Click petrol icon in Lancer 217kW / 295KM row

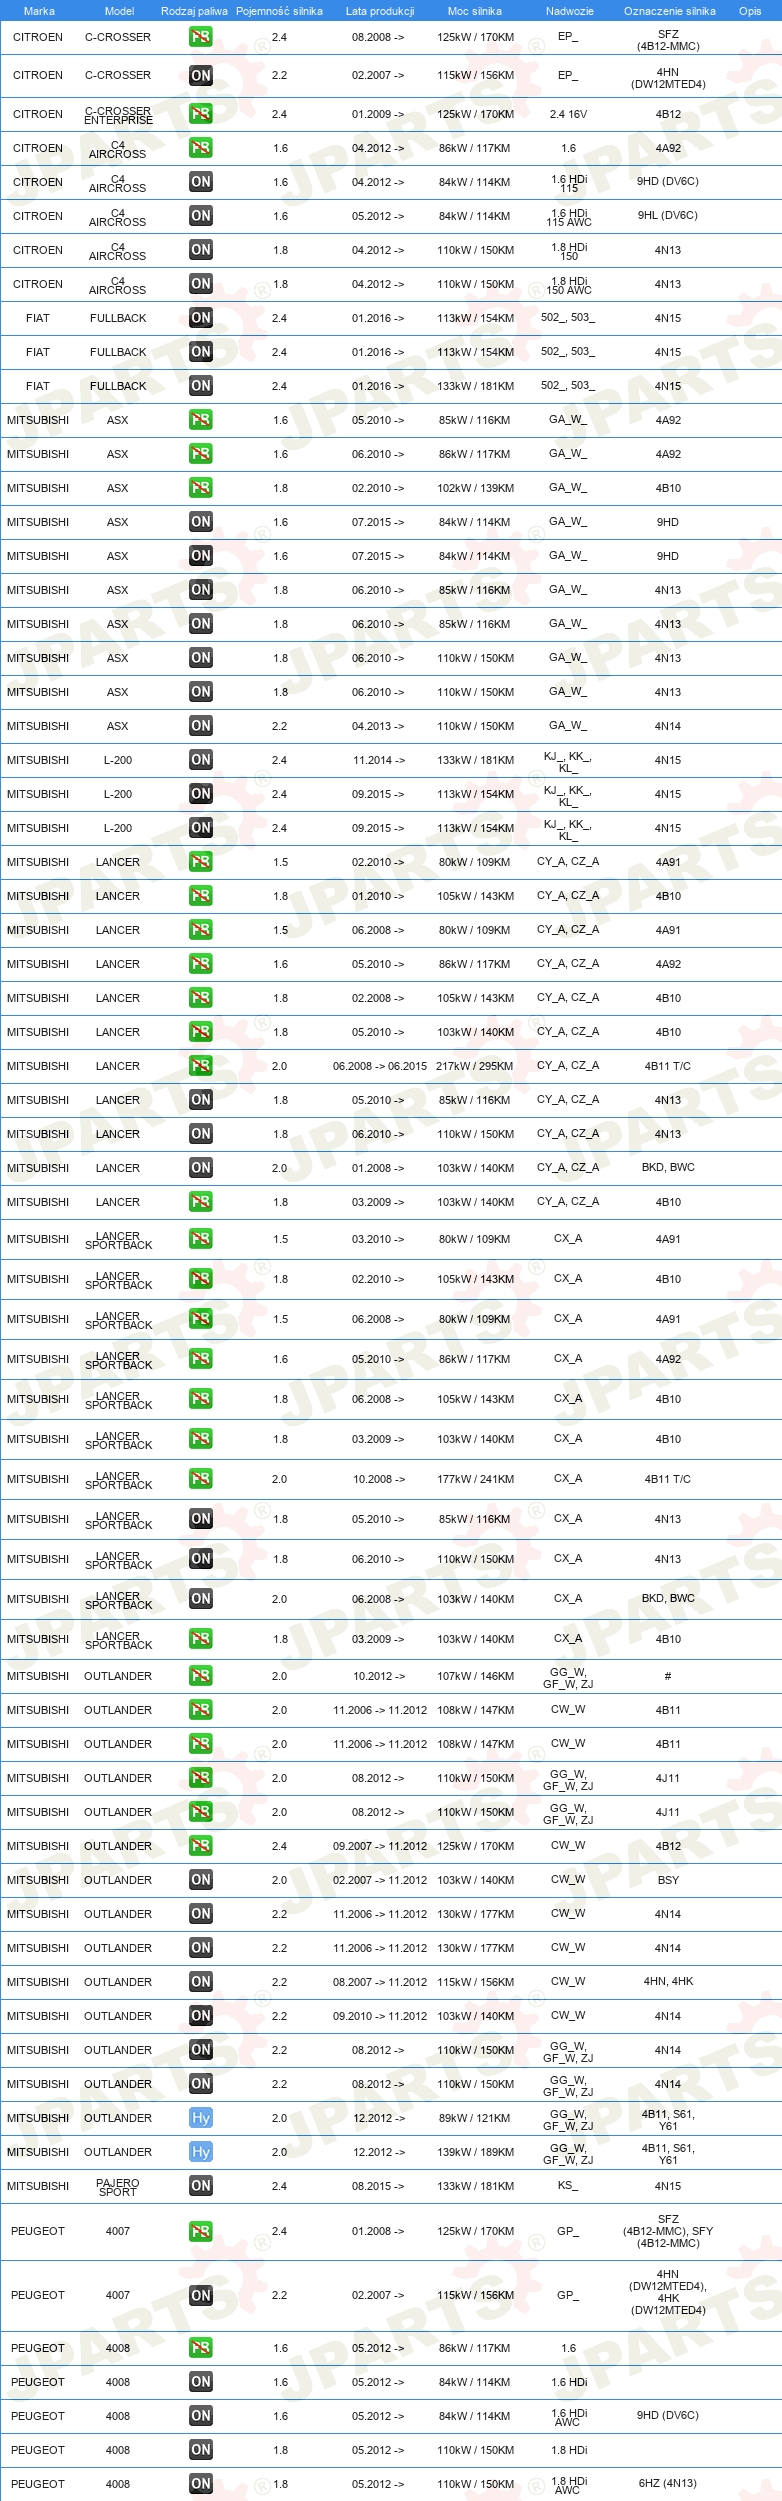click(x=201, y=1066)
